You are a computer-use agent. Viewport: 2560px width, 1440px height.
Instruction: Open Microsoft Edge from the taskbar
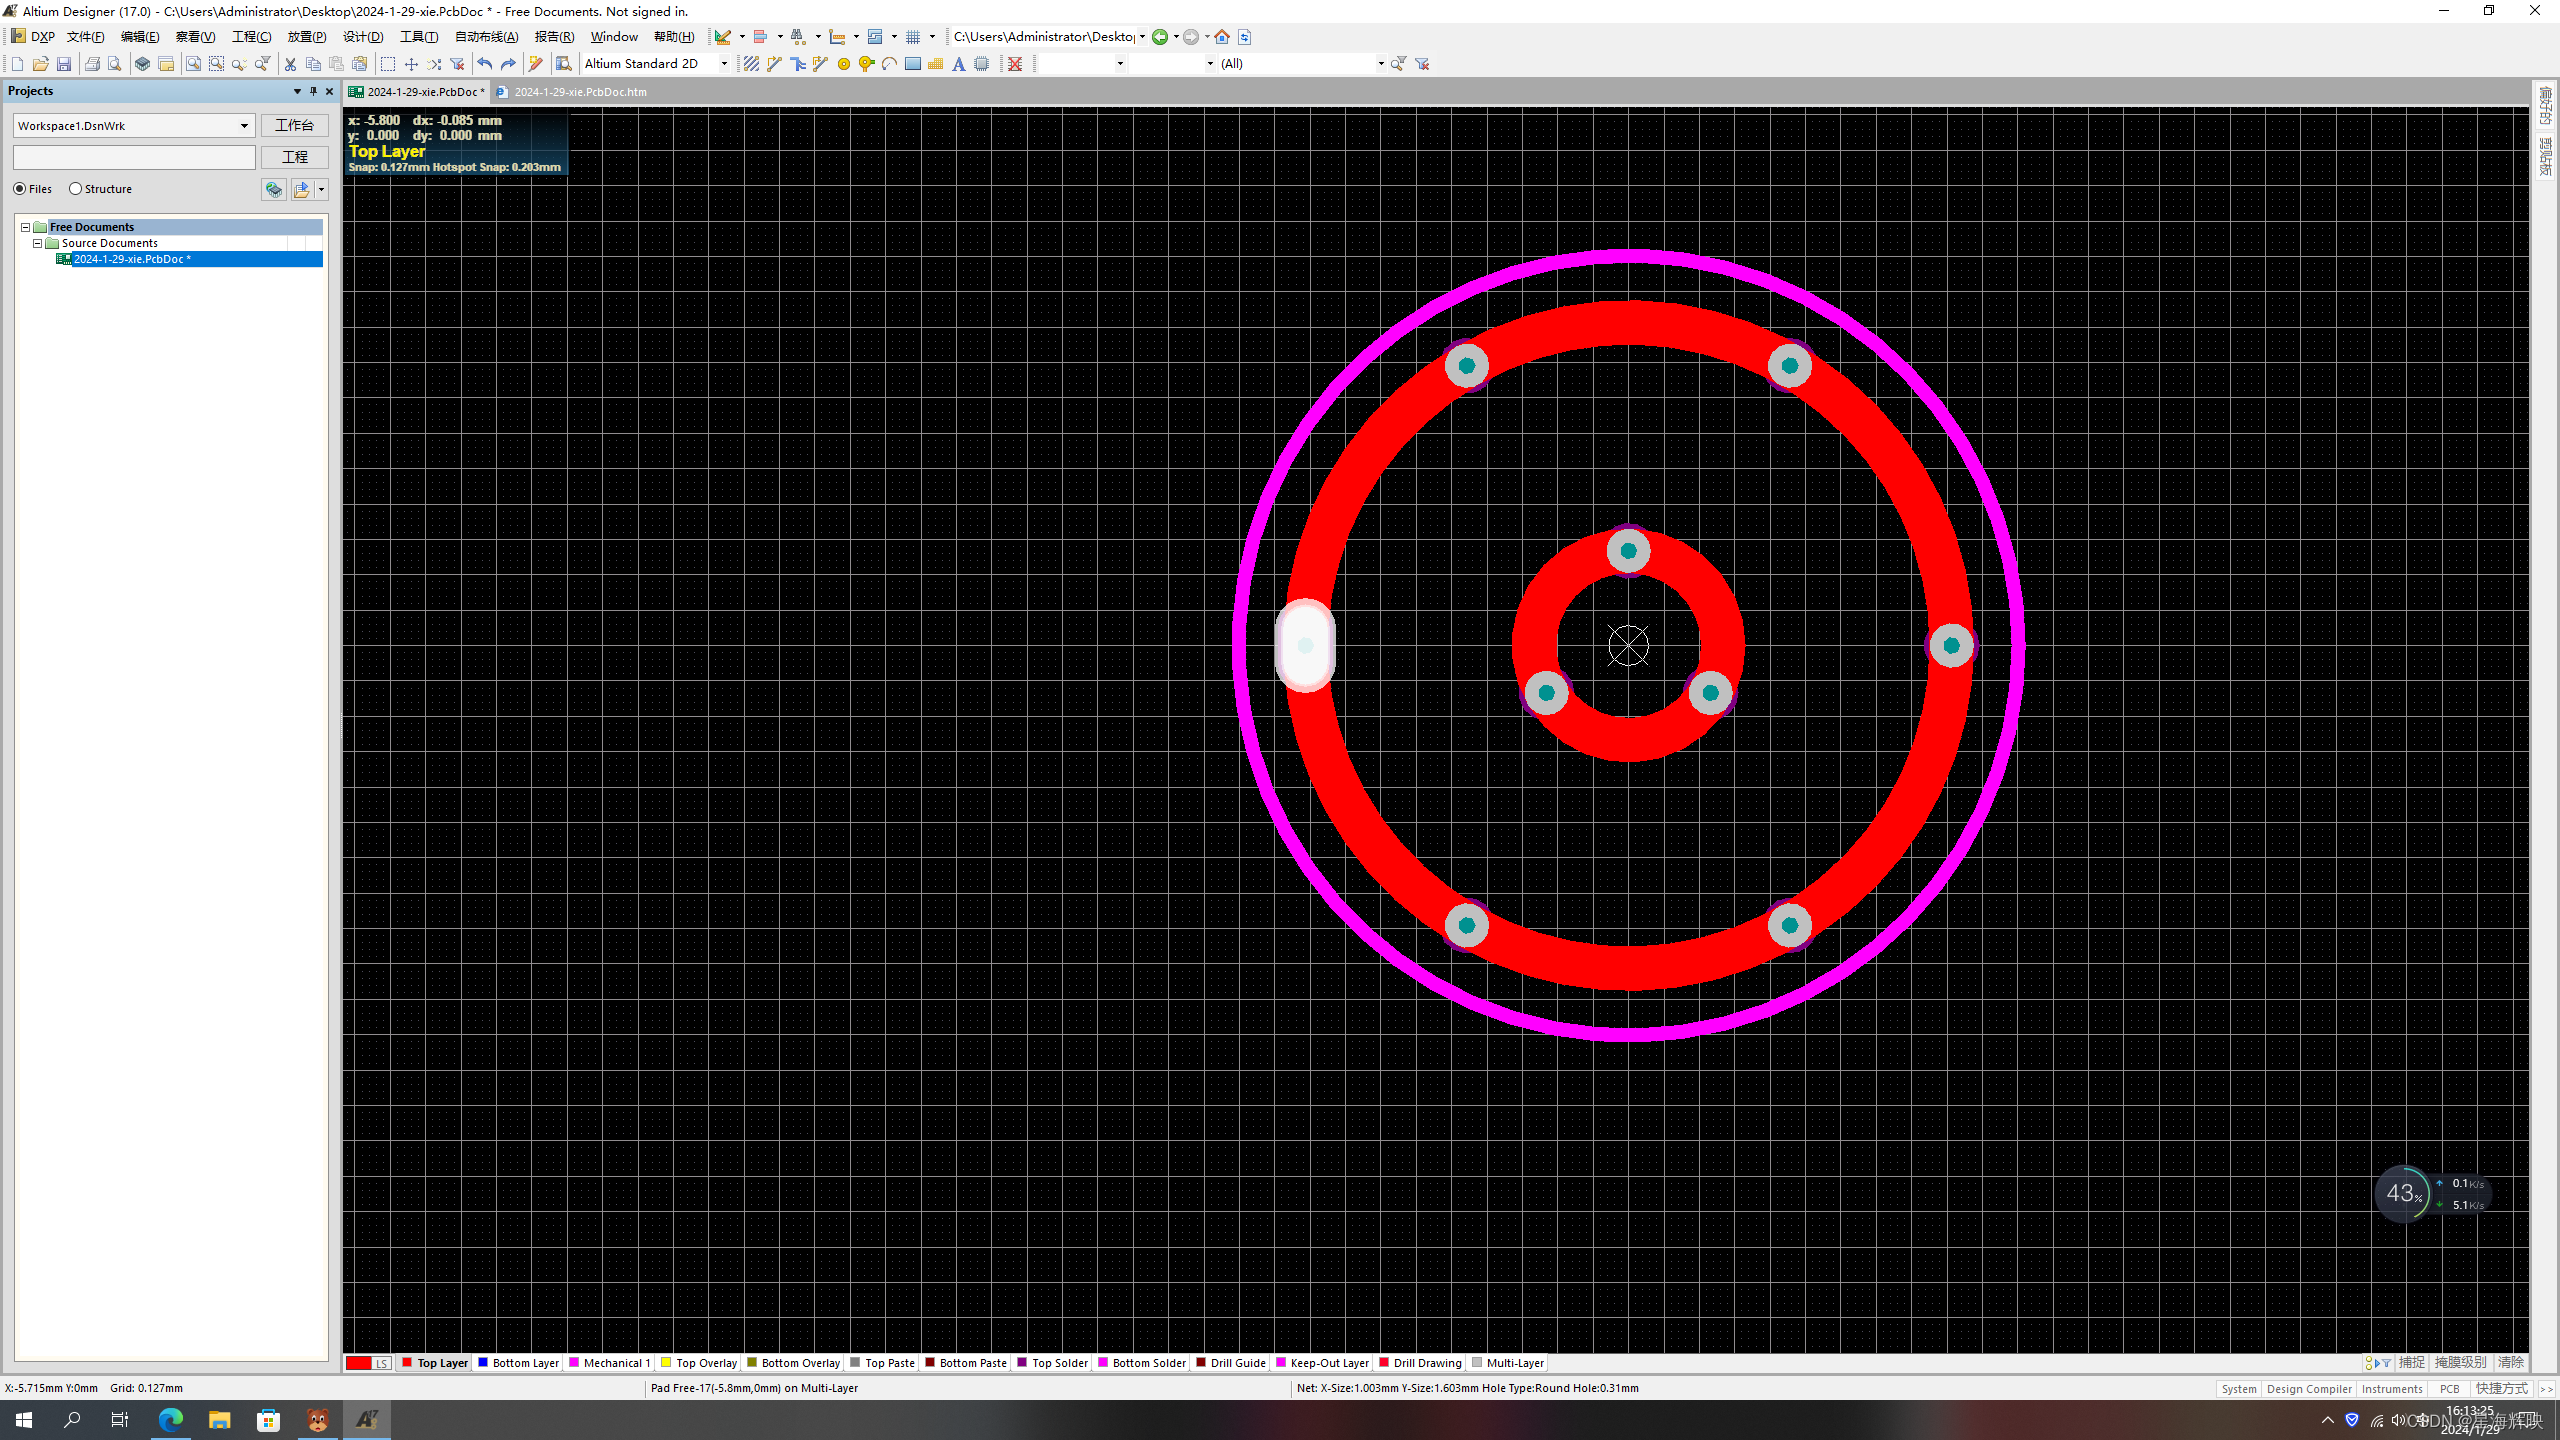[171, 1420]
